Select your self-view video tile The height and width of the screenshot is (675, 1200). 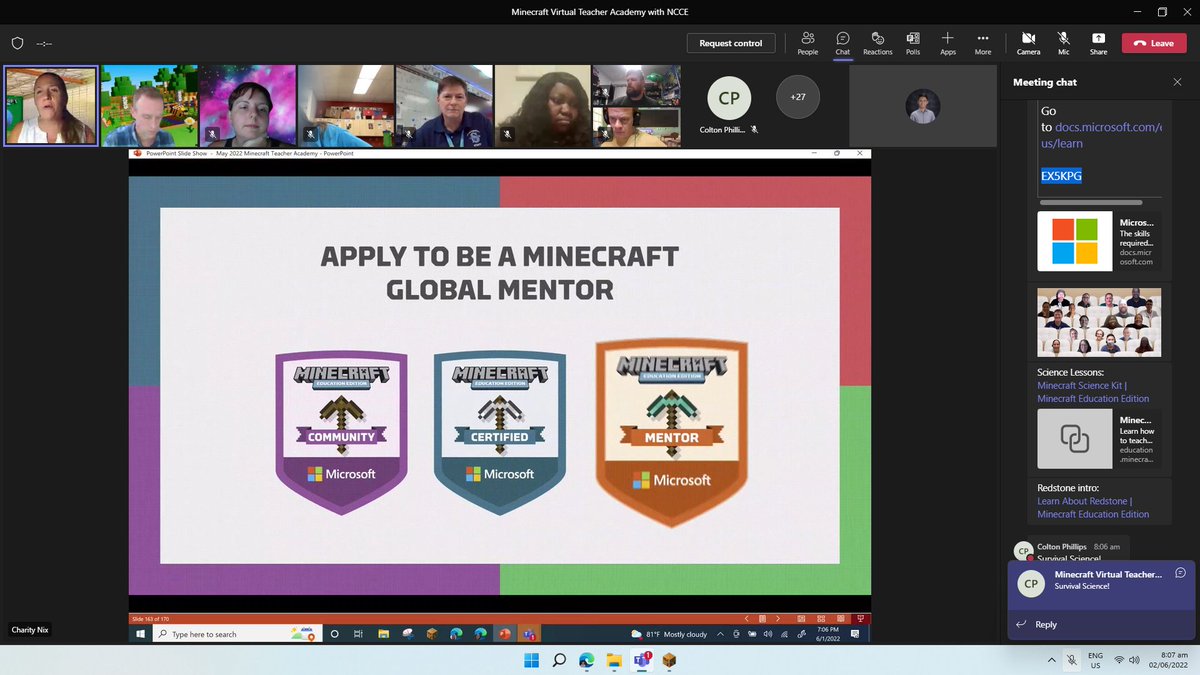923,106
